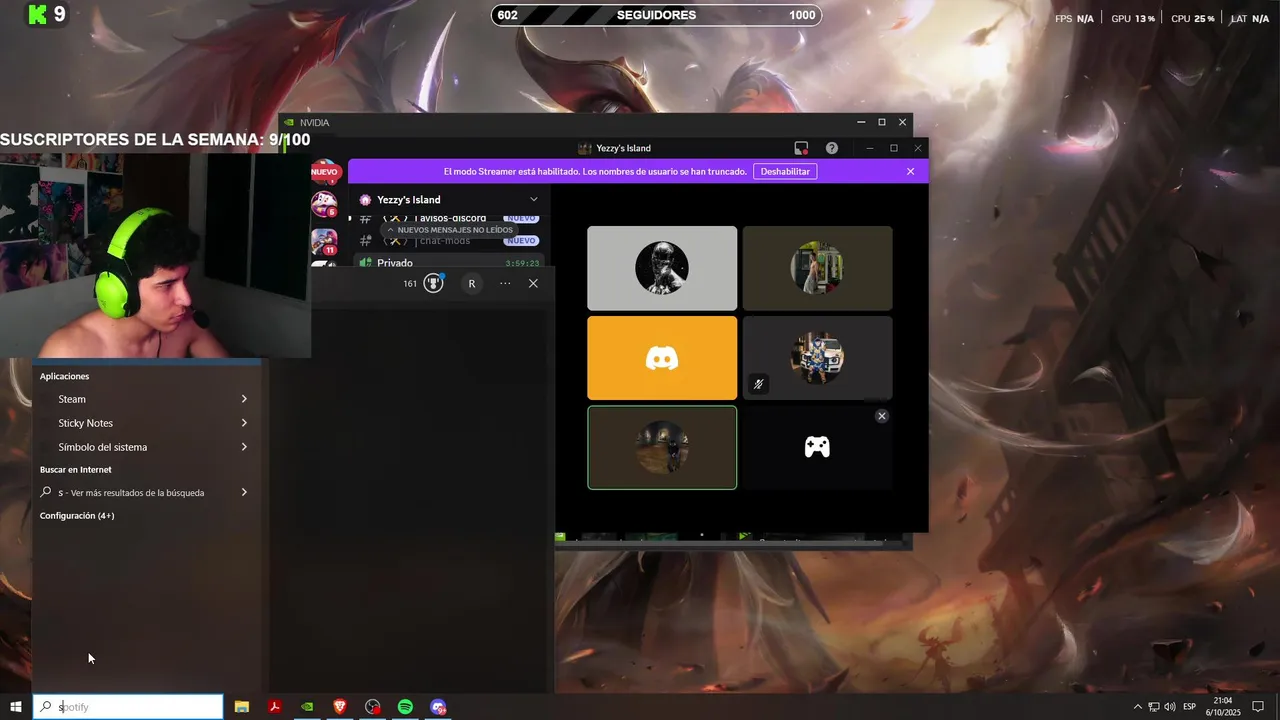1280x720 pixels.
Task: Click the magnifier icon in the search box
Action: tap(46, 707)
